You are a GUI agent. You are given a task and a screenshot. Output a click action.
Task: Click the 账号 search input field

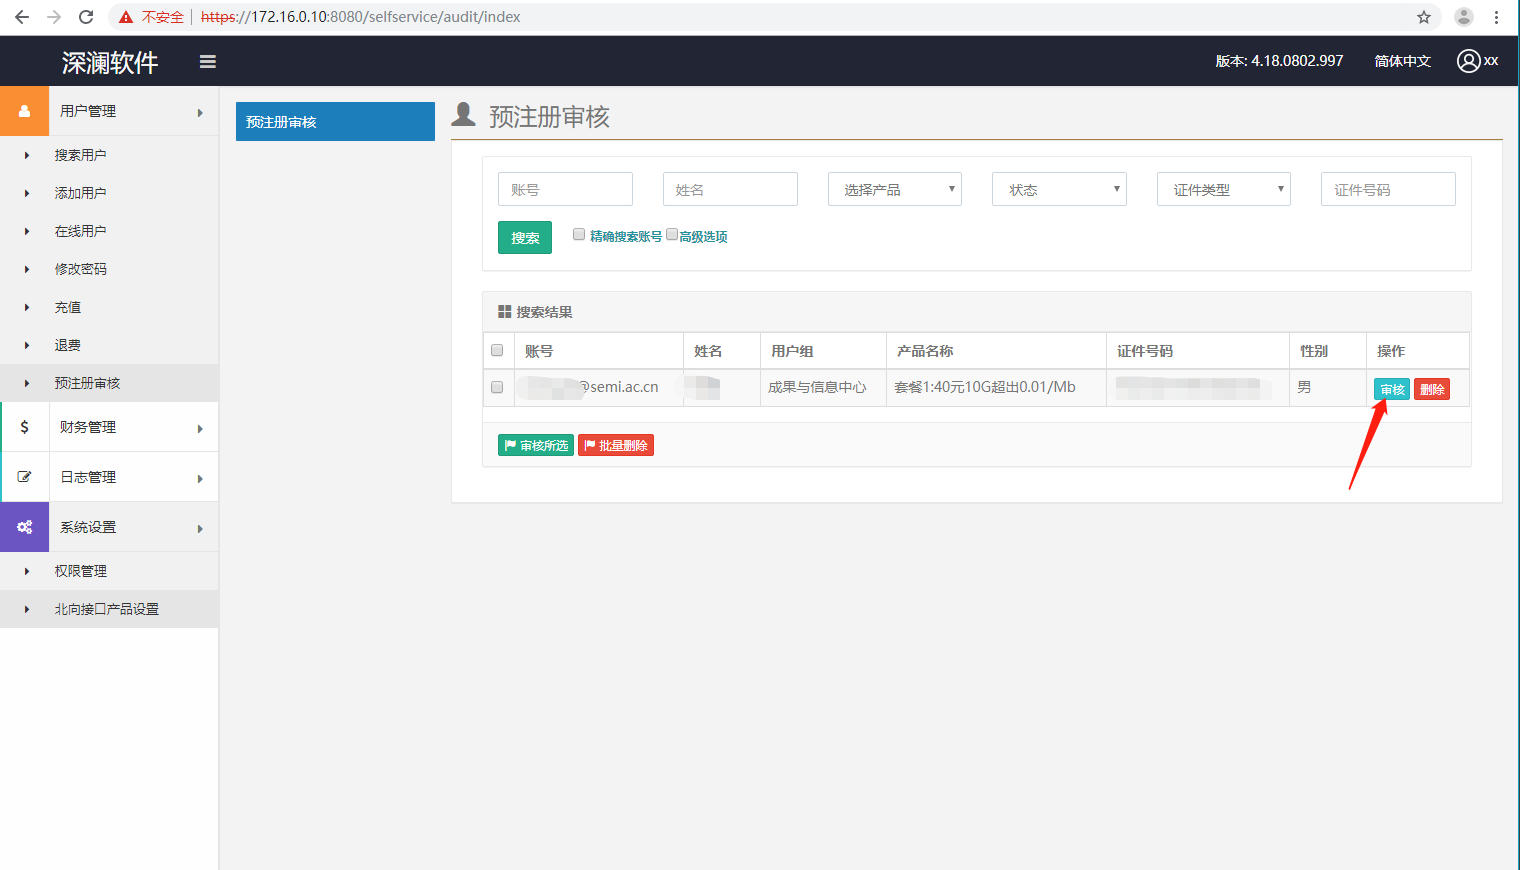[565, 189]
